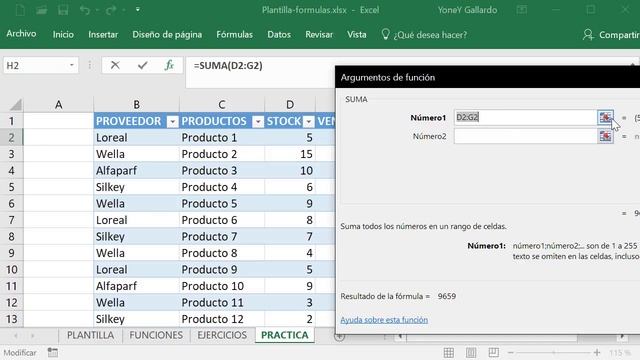Open ribbon display options icon
The image size is (640, 360).
click(x=522, y=10)
